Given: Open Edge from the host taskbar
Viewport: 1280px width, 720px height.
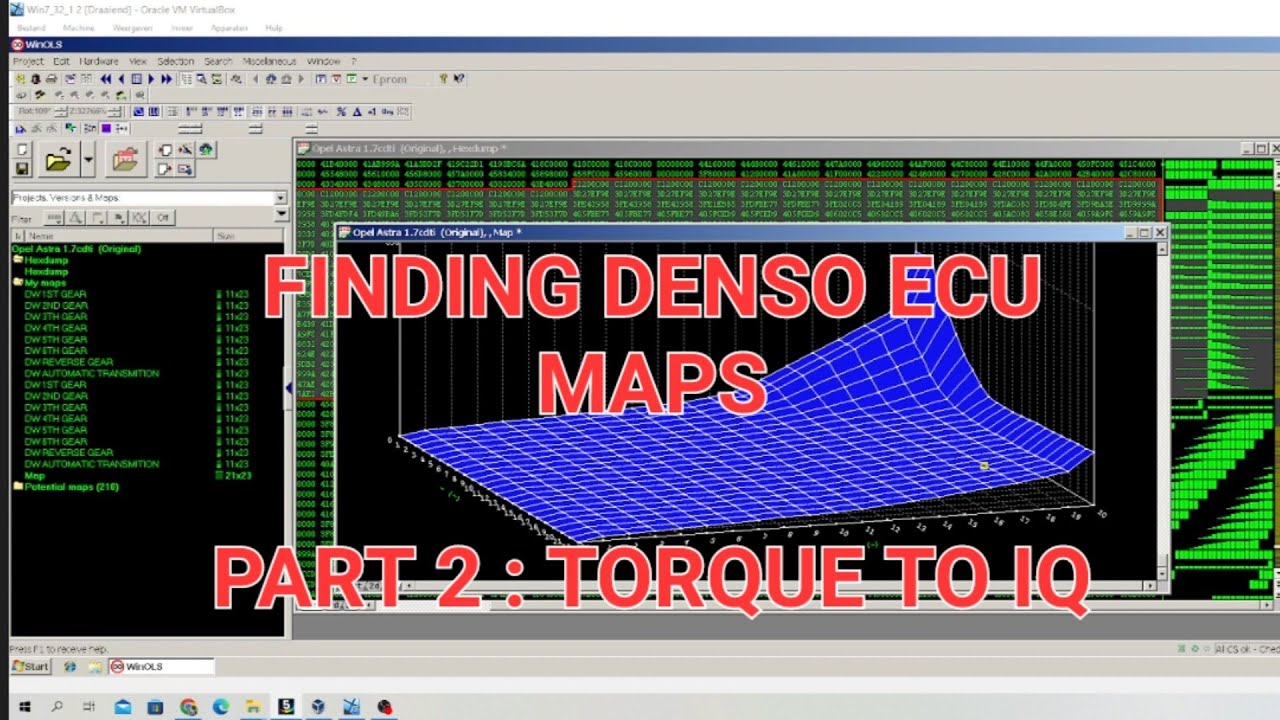Looking at the screenshot, I should pyautogui.click(x=220, y=707).
